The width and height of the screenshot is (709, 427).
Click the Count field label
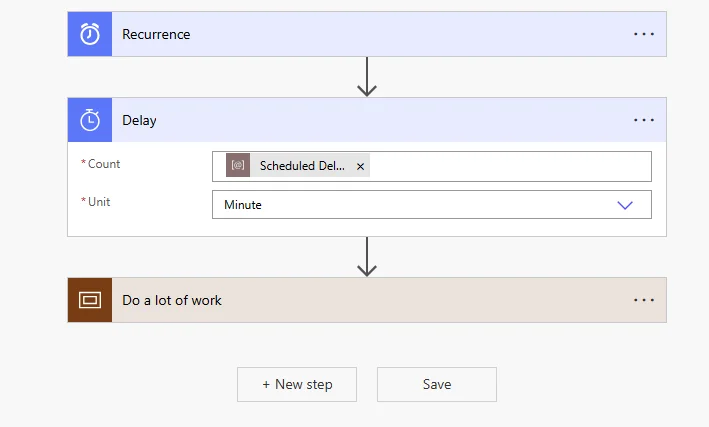104,164
